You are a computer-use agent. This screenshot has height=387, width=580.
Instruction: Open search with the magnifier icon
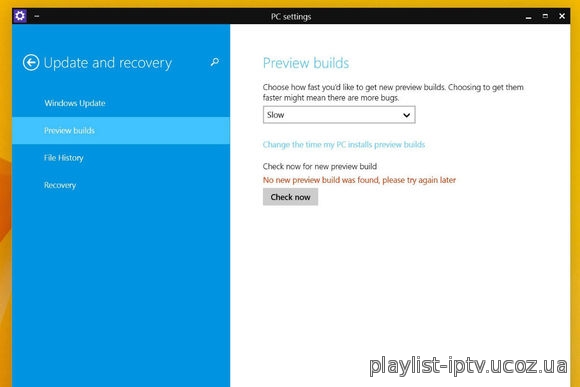pos(215,62)
